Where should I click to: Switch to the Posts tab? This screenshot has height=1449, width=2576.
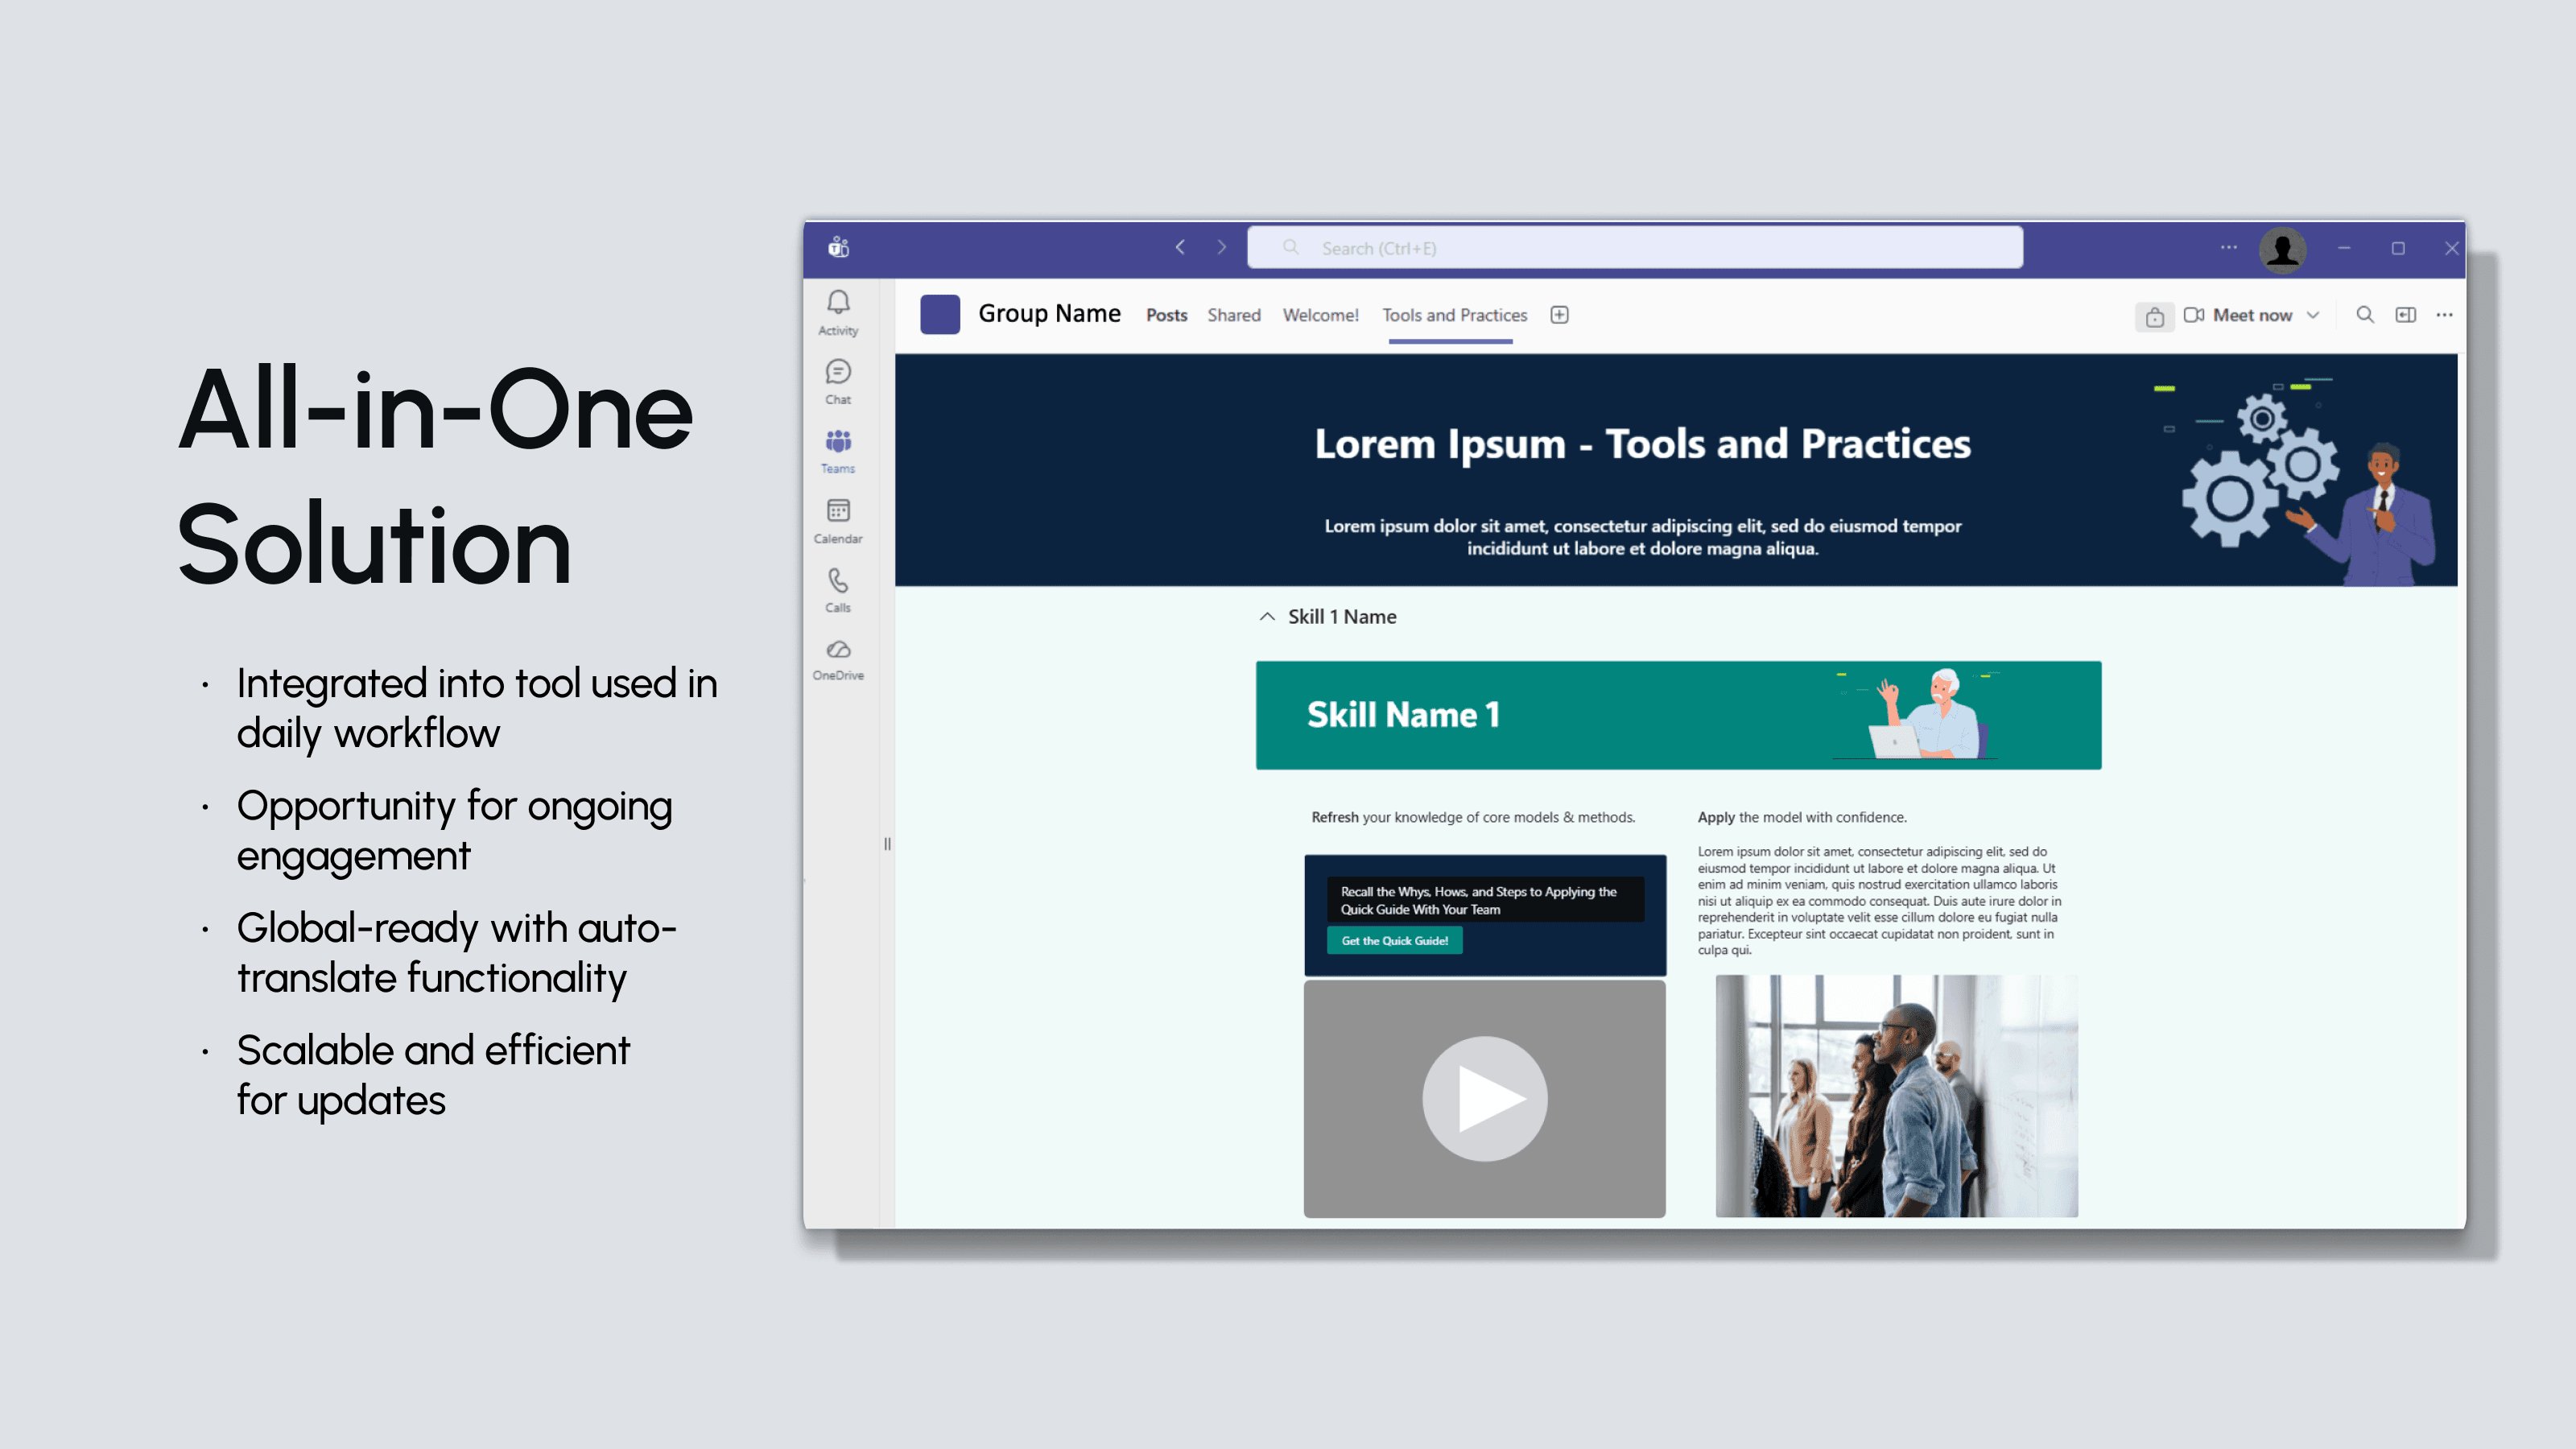[x=1166, y=315]
